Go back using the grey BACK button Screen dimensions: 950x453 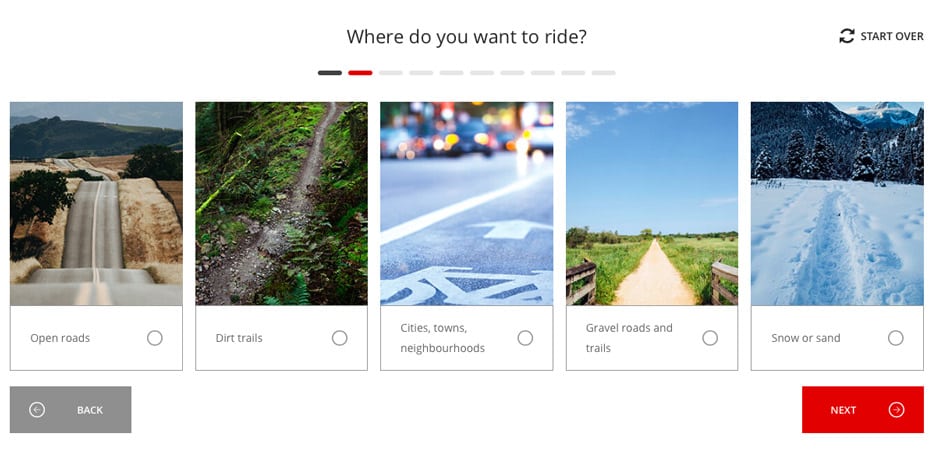[70, 410]
